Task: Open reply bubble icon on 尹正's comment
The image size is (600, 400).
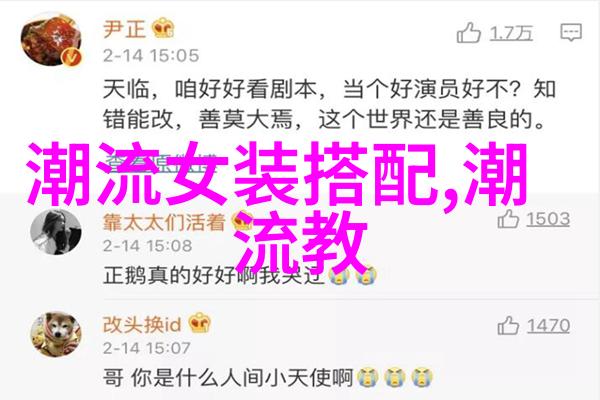Action: [571, 33]
